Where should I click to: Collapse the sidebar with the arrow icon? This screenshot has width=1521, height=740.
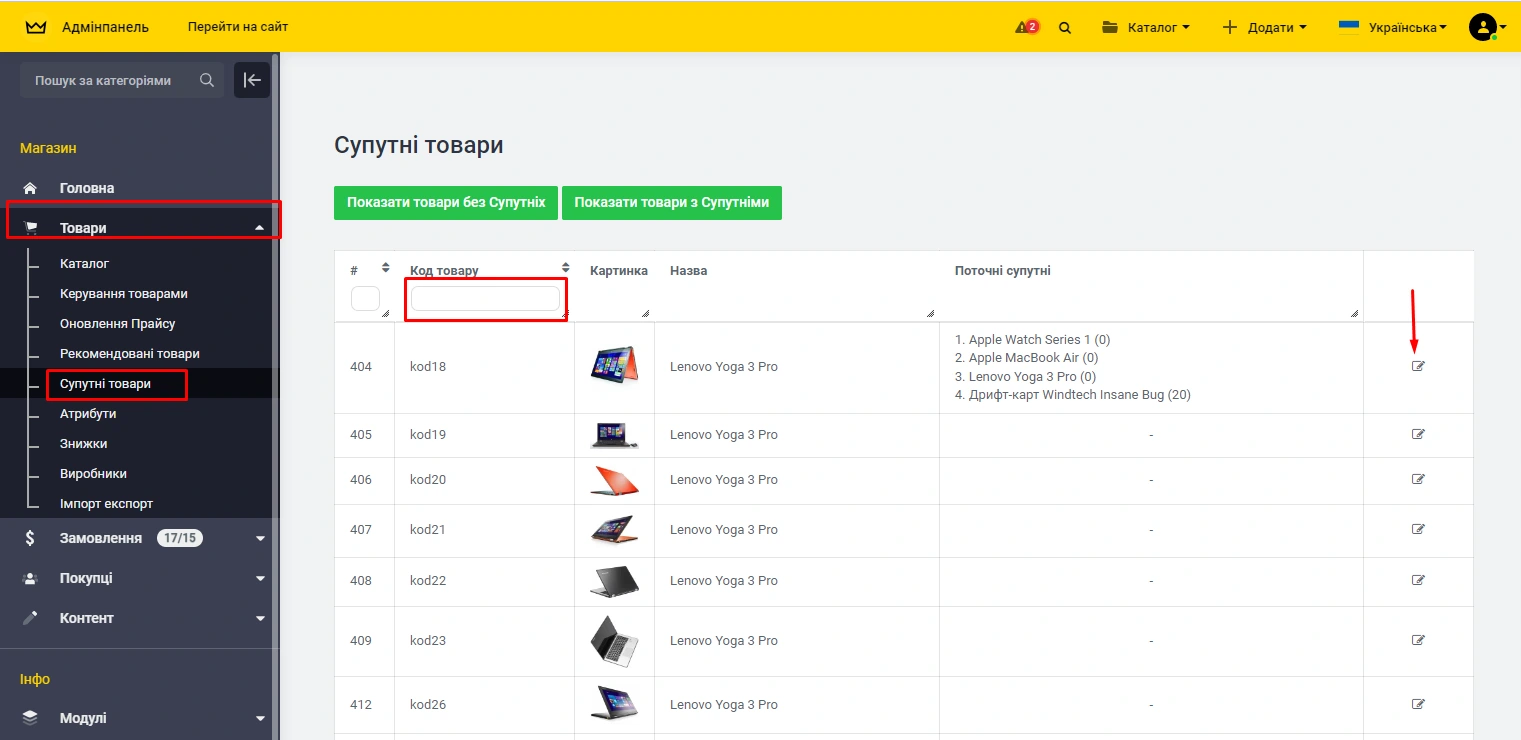point(252,80)
